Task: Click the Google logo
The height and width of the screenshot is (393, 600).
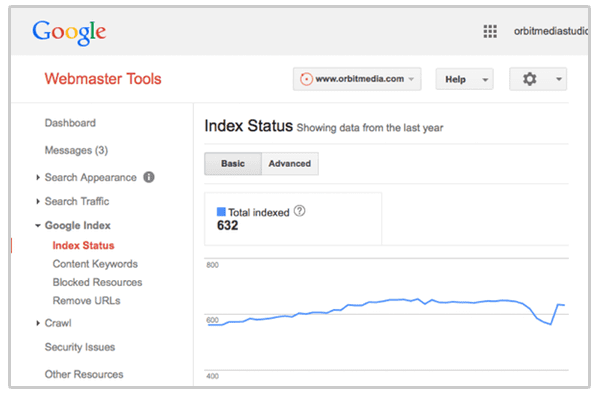Action: 69,33
